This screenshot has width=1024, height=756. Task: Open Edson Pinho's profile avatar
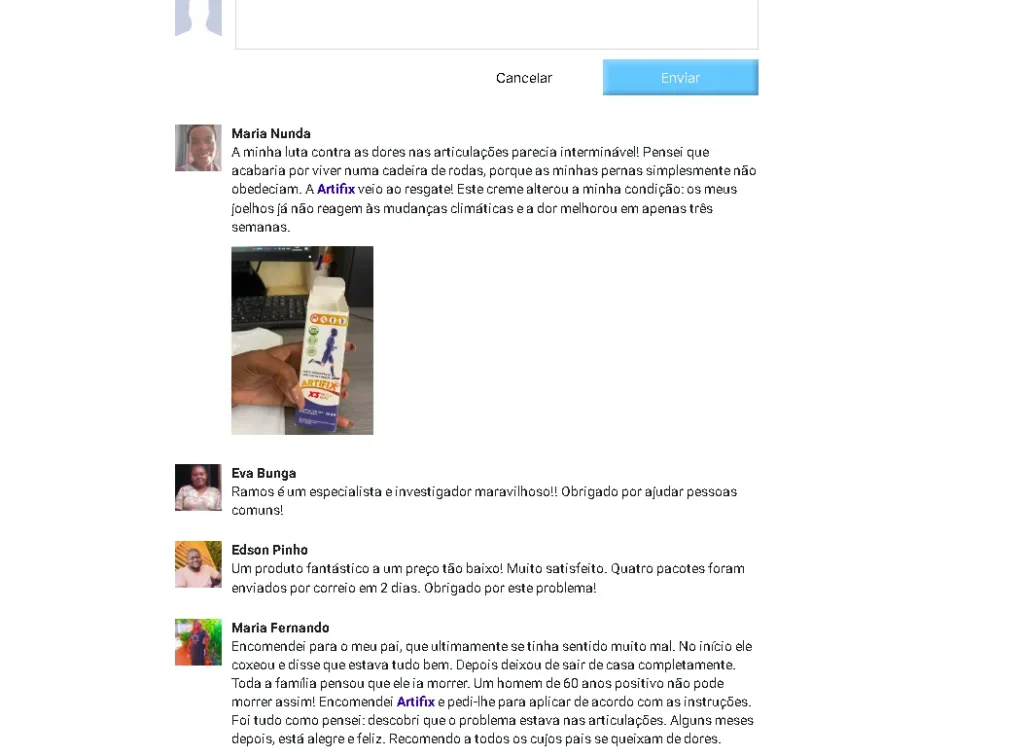[x=198, y=564]
